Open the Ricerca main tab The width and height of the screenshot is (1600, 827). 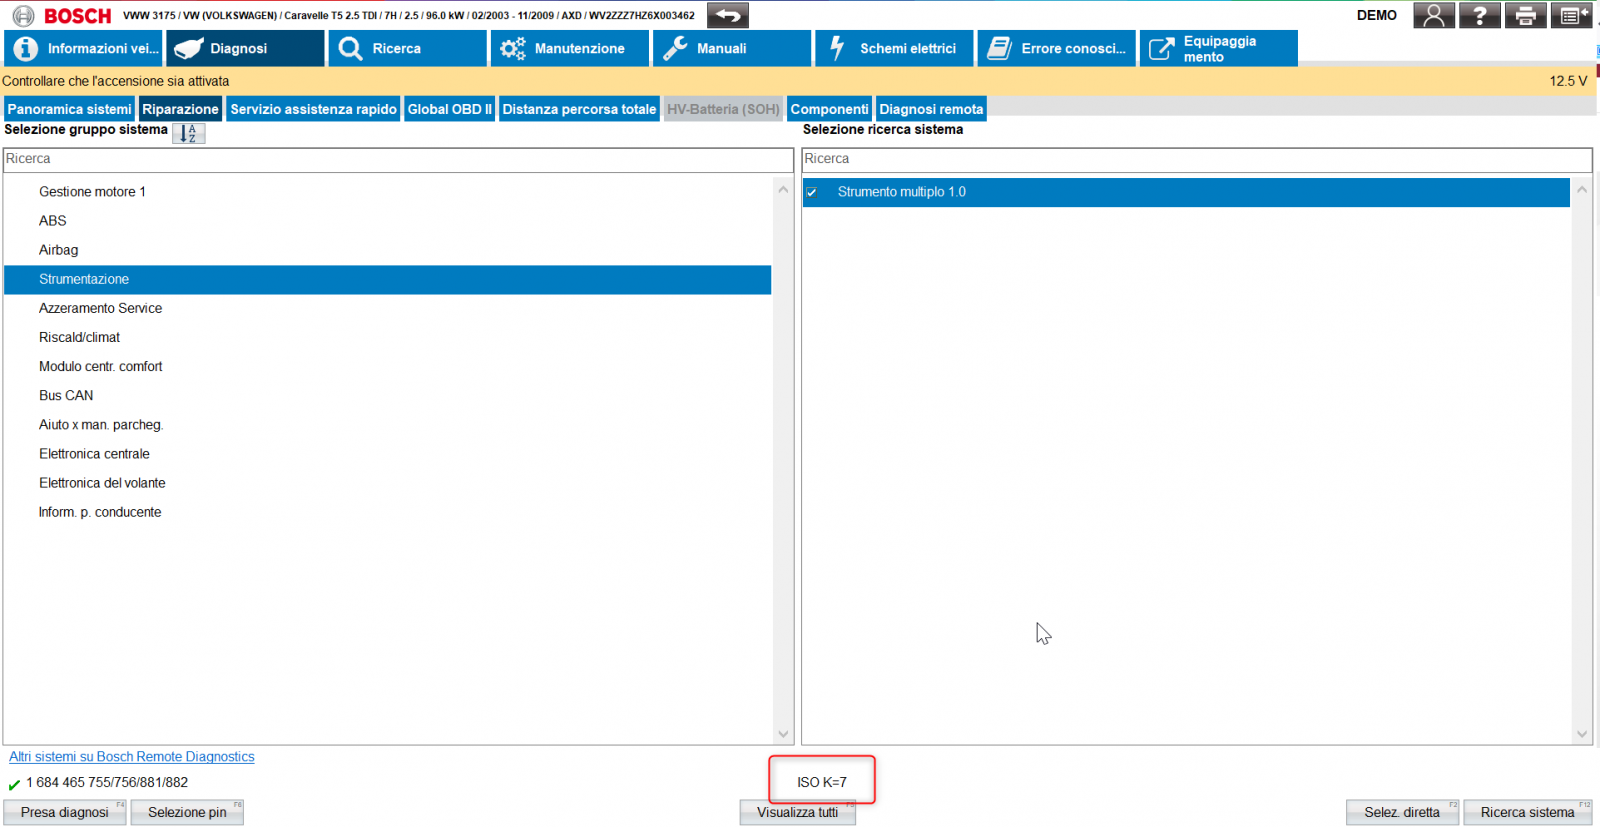coord(407,48)
